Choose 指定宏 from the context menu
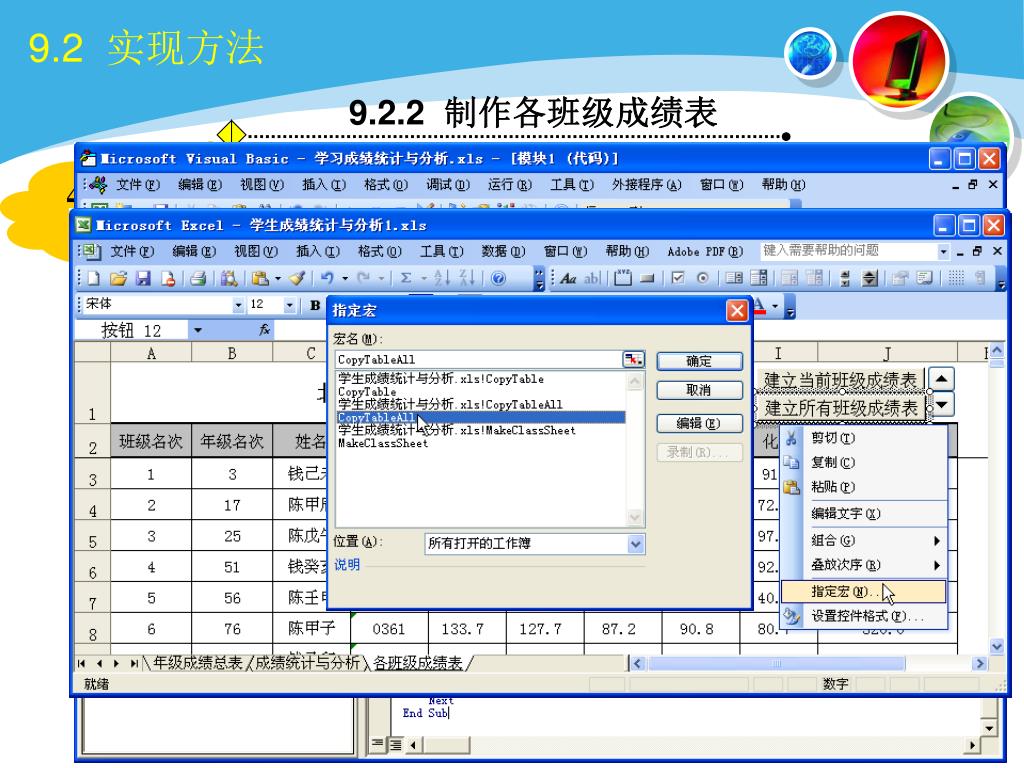This screenshot has height=768, width=1024. 863,592
